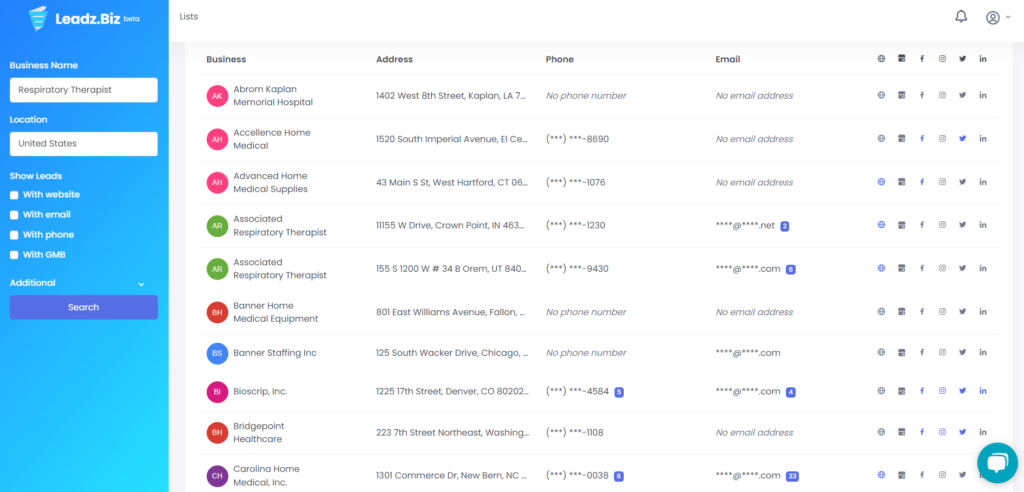Click the Phone column header

pos(560,59)
